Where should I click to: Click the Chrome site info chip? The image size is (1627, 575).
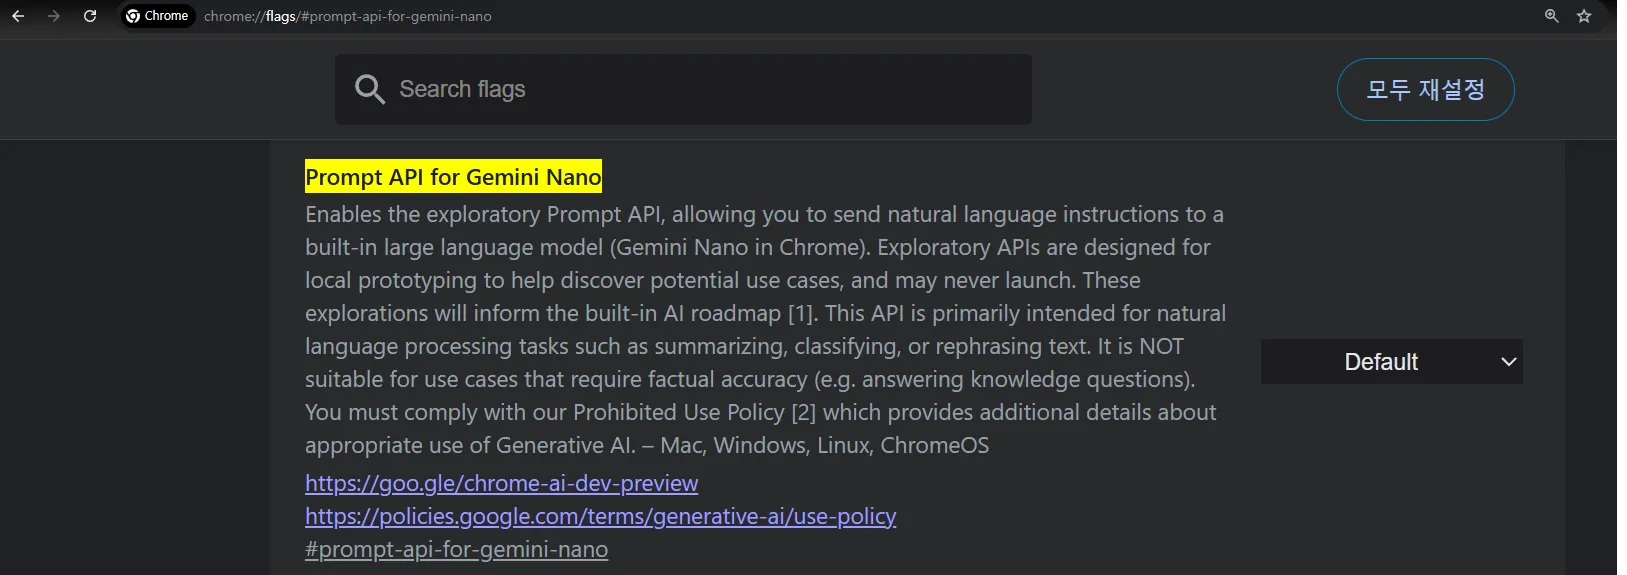click(x=157, y=16)
